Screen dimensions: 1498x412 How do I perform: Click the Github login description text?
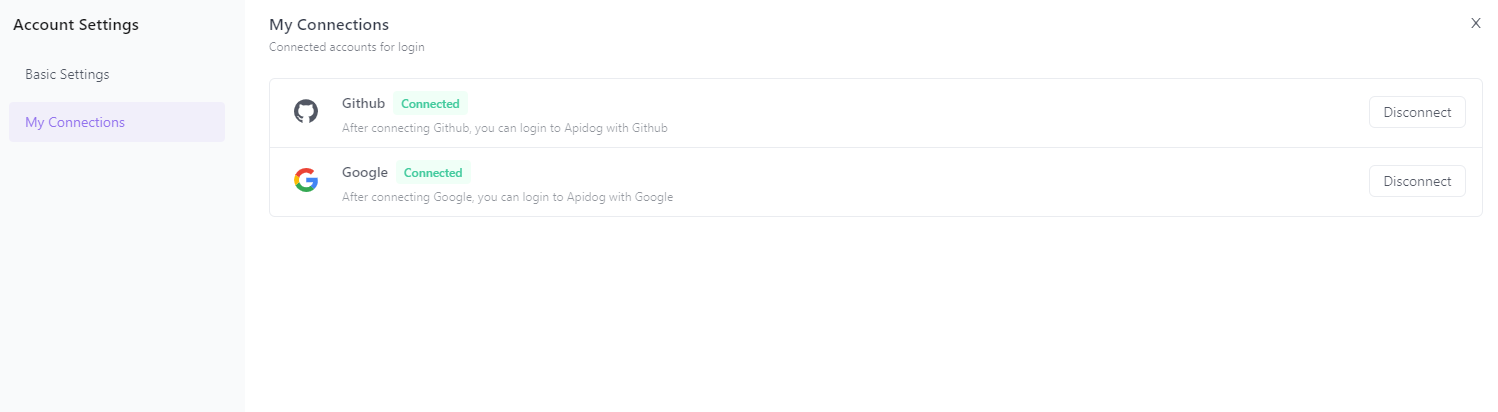click(504, 128)
